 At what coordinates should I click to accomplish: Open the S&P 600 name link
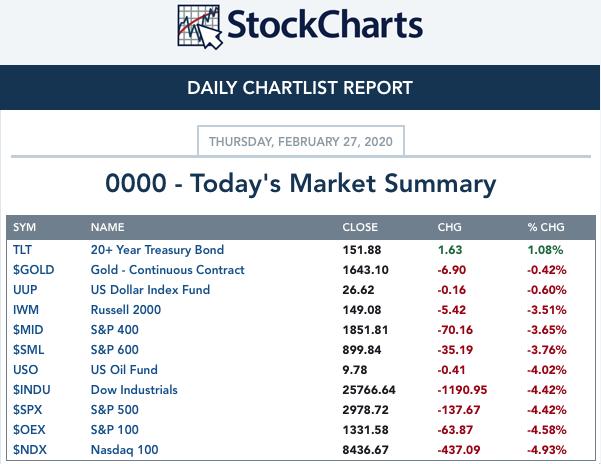(x=115, y=349)
